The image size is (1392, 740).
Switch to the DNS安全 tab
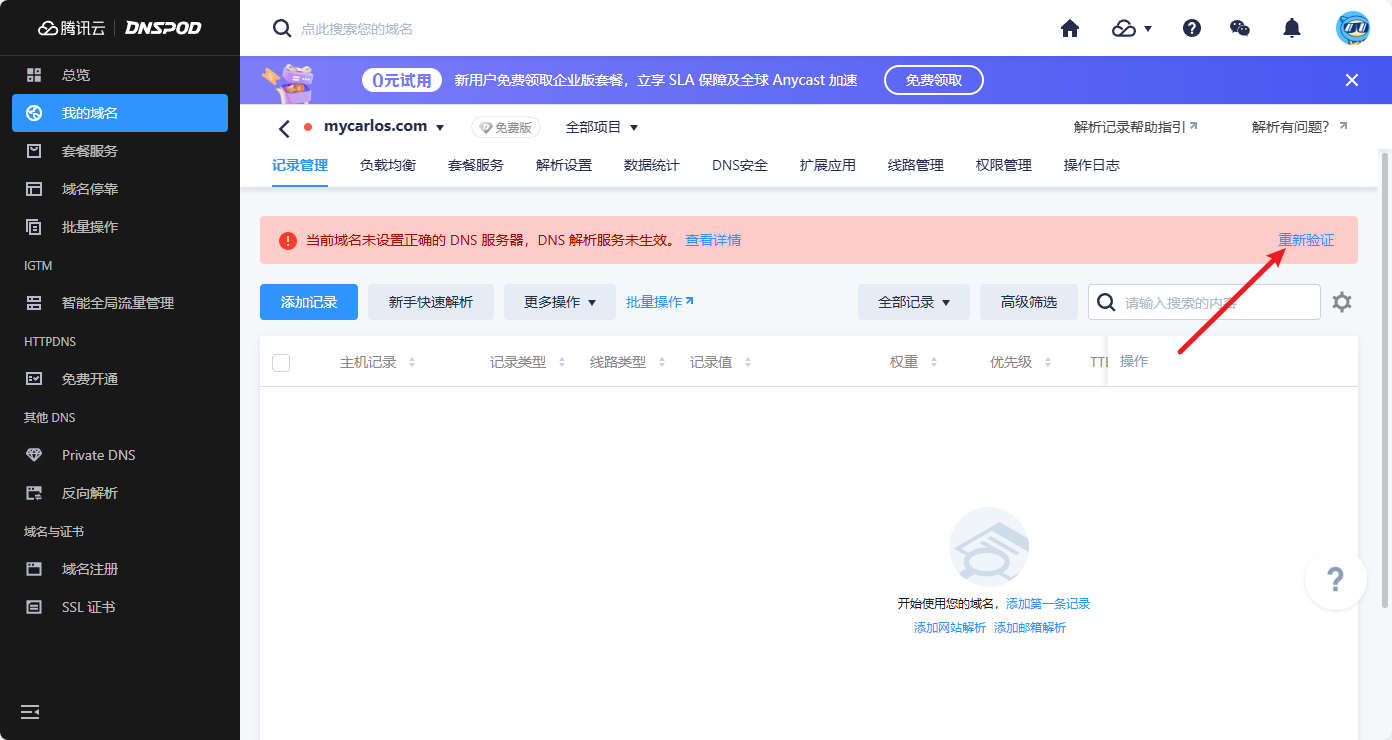(x=740, y=165)
